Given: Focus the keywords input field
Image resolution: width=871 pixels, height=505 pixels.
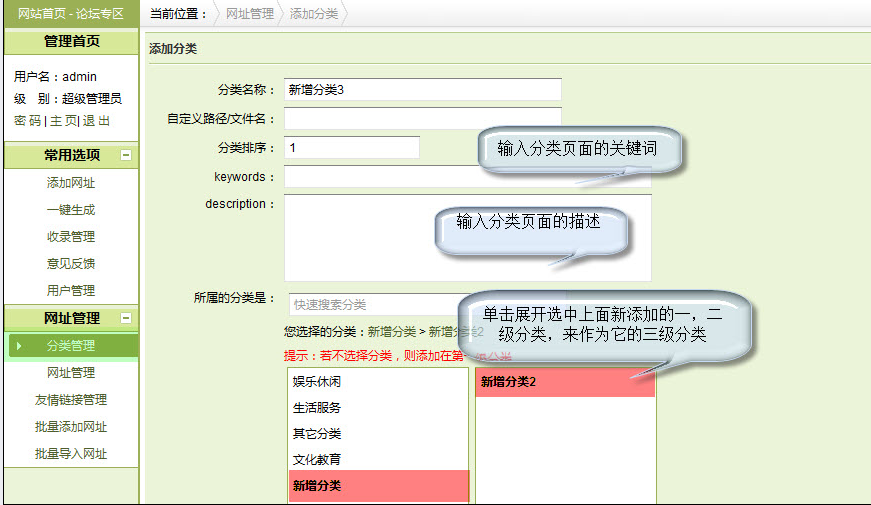Looking at the screenshot, I should tap(468, 177).
